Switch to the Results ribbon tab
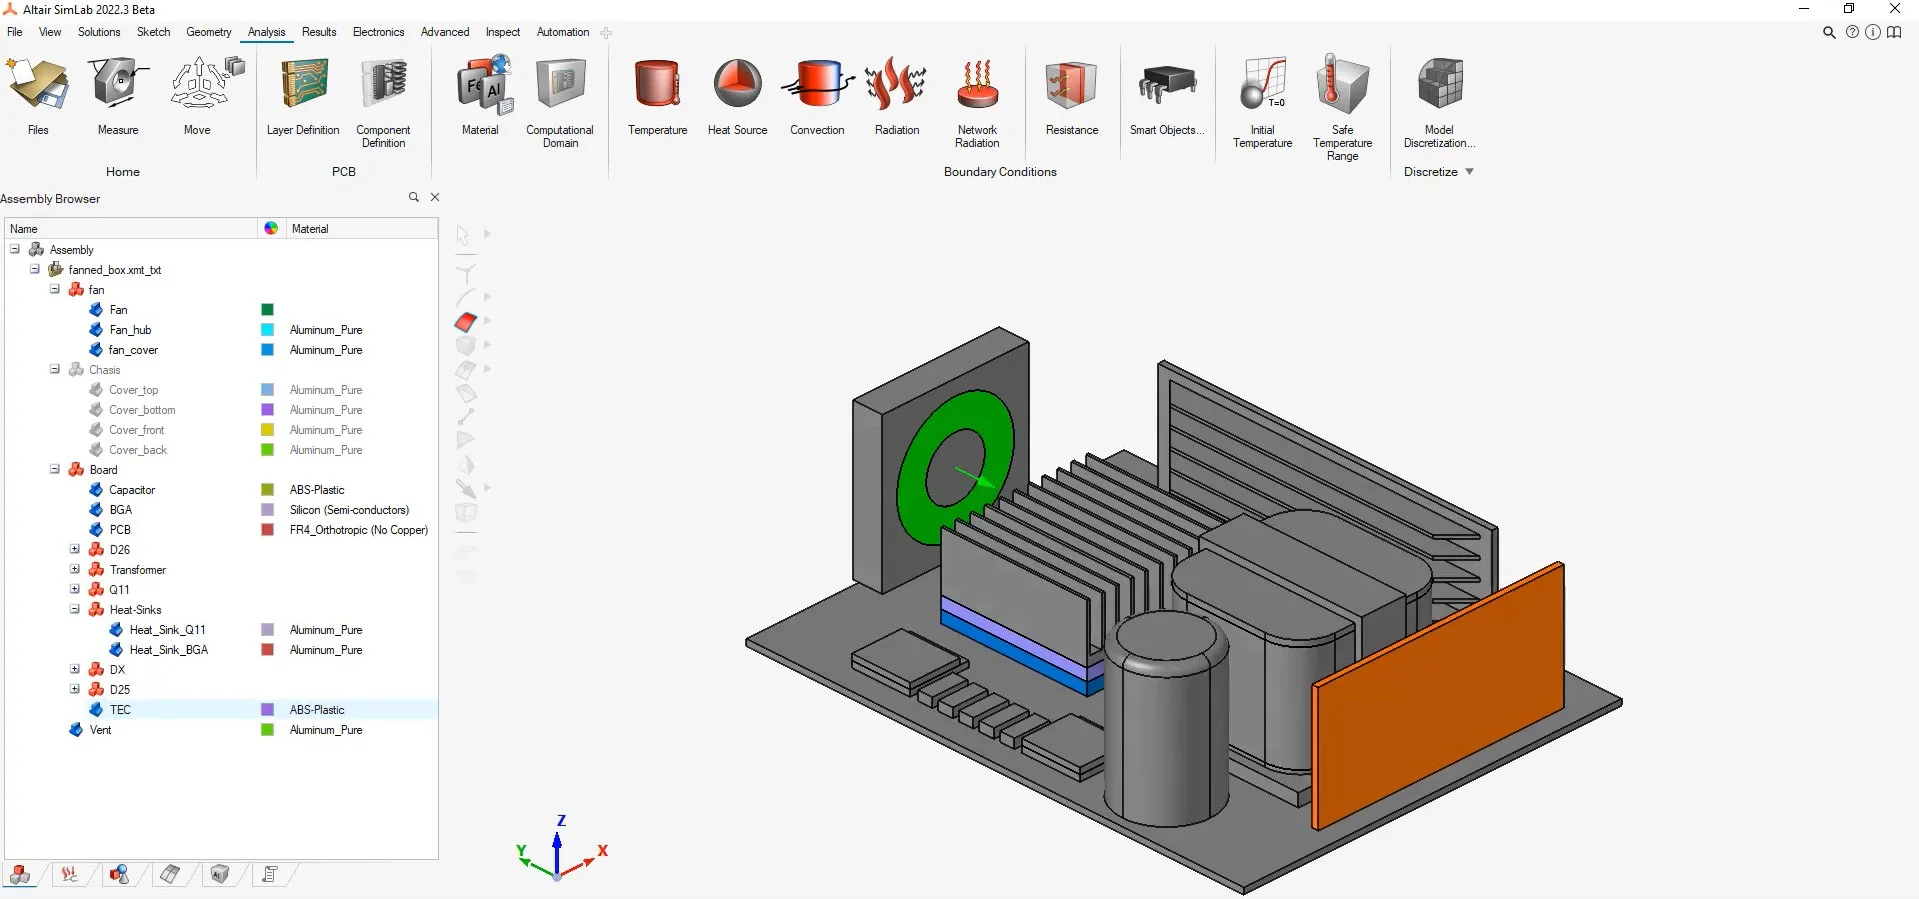Viewport: 1919px width, 899px height. click(x=319, y=32)
